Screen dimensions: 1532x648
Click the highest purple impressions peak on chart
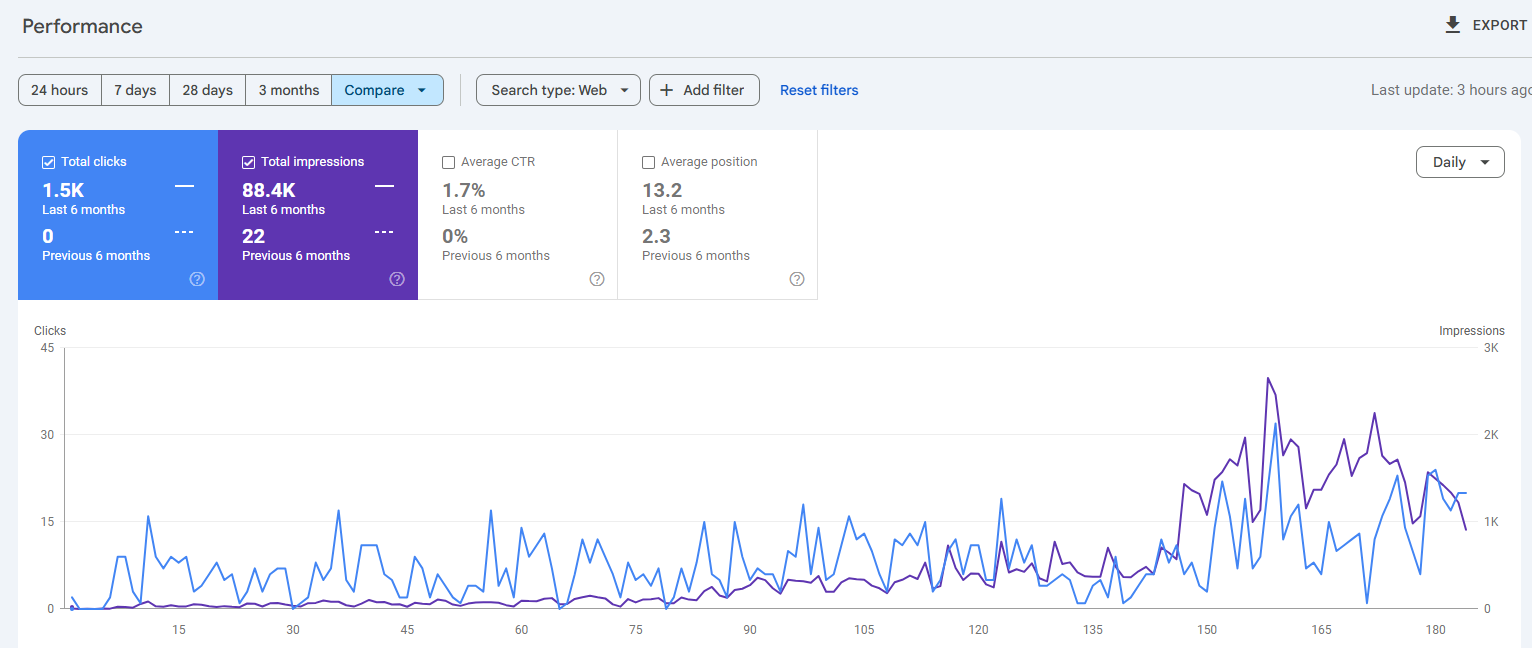[x=1268, y=378]
